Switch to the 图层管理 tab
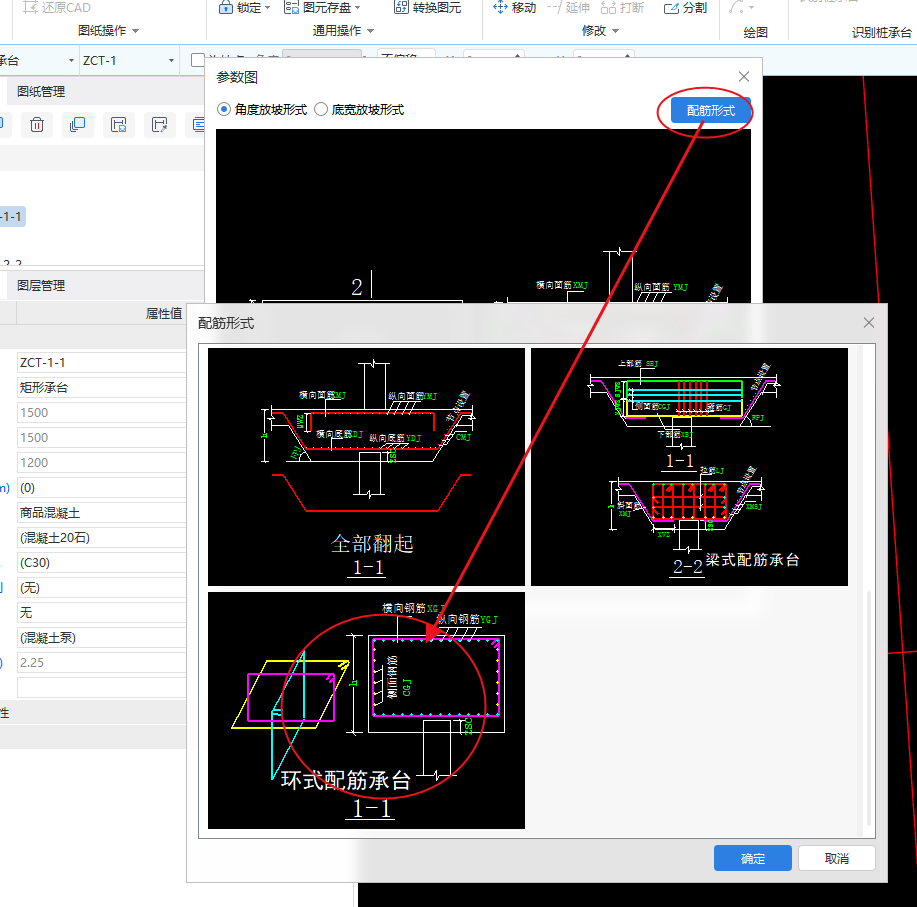Screen dimensions: 917x907 [41, 286]
